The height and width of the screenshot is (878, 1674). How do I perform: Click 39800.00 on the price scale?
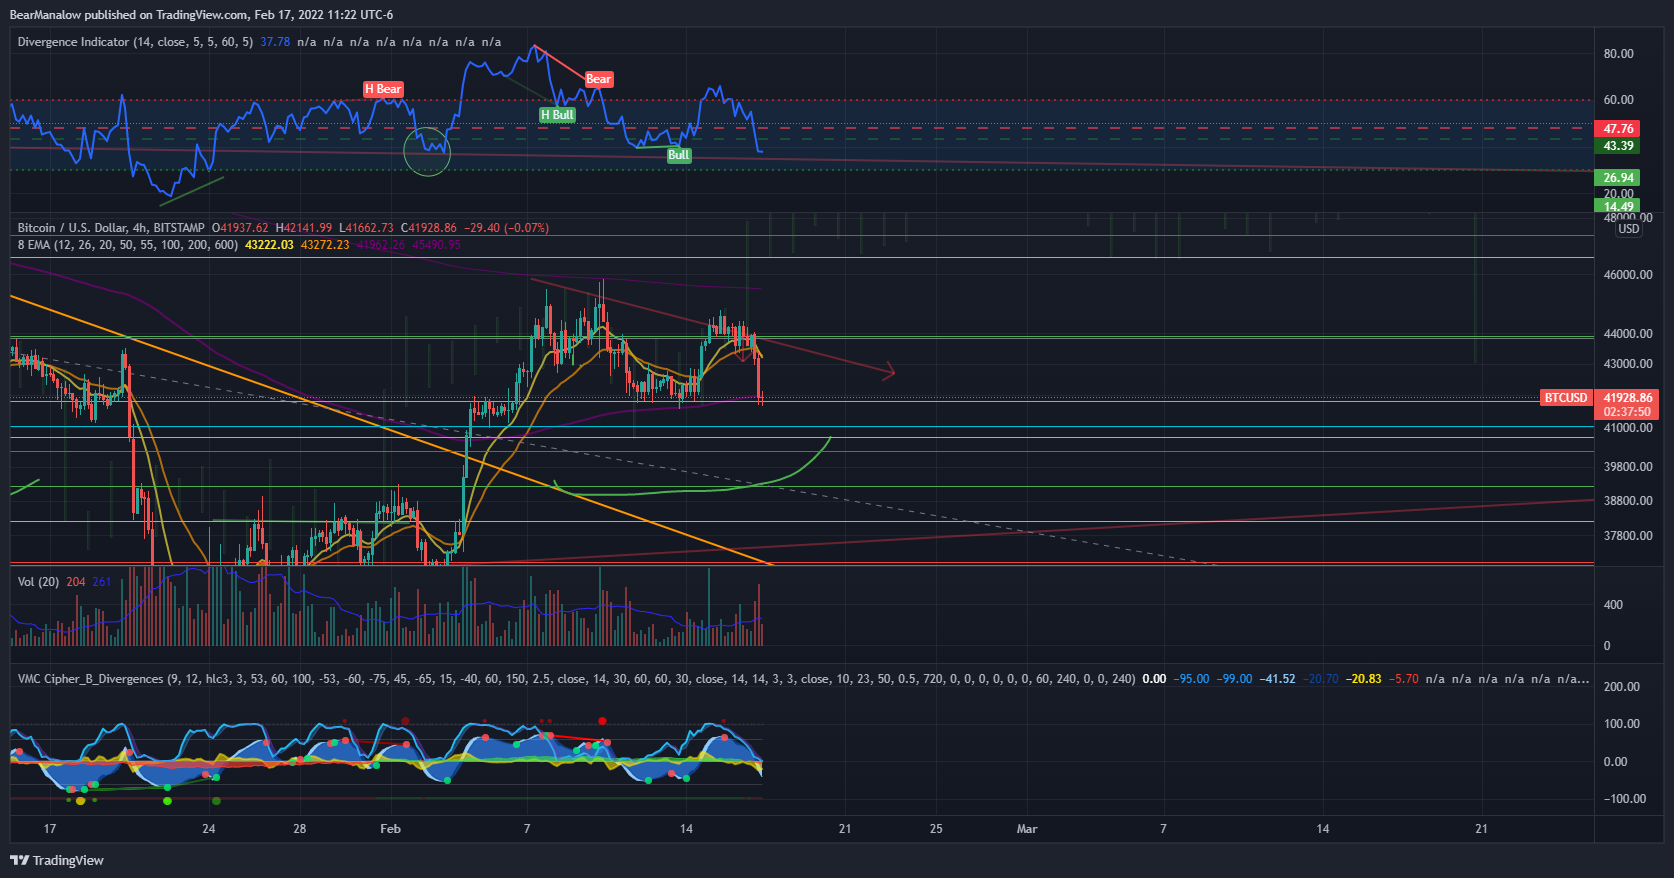point(1628,467)
